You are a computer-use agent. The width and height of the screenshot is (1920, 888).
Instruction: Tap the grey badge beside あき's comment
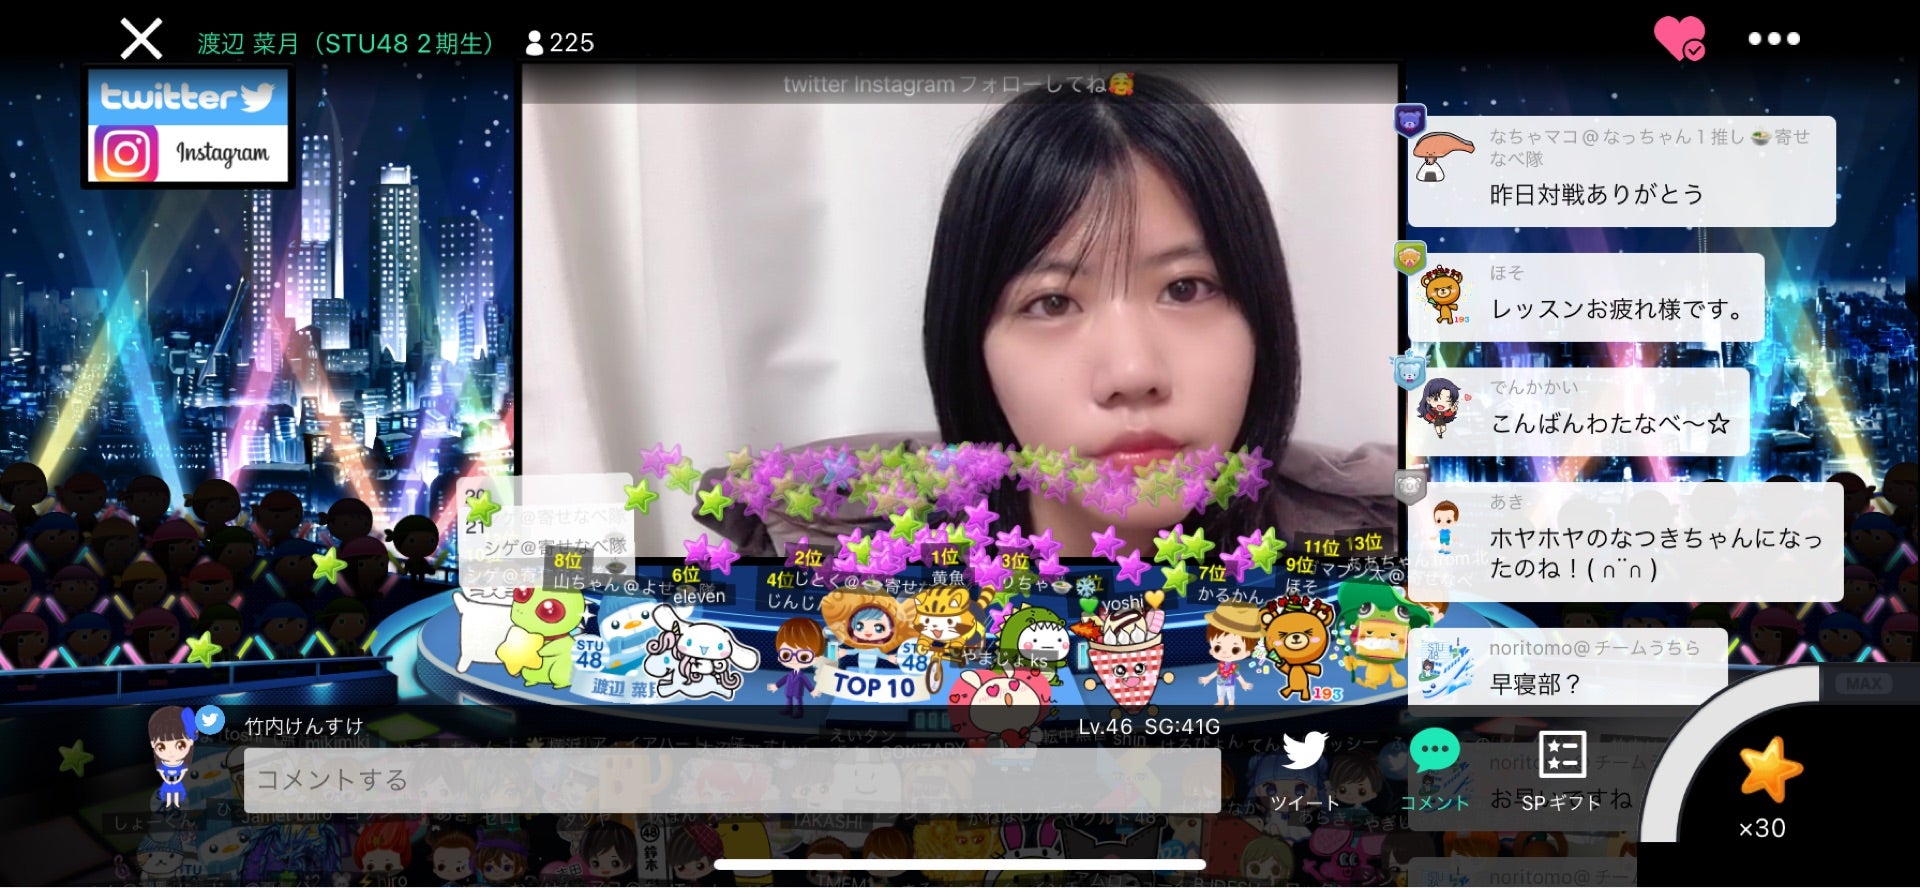coord(1410,487)
